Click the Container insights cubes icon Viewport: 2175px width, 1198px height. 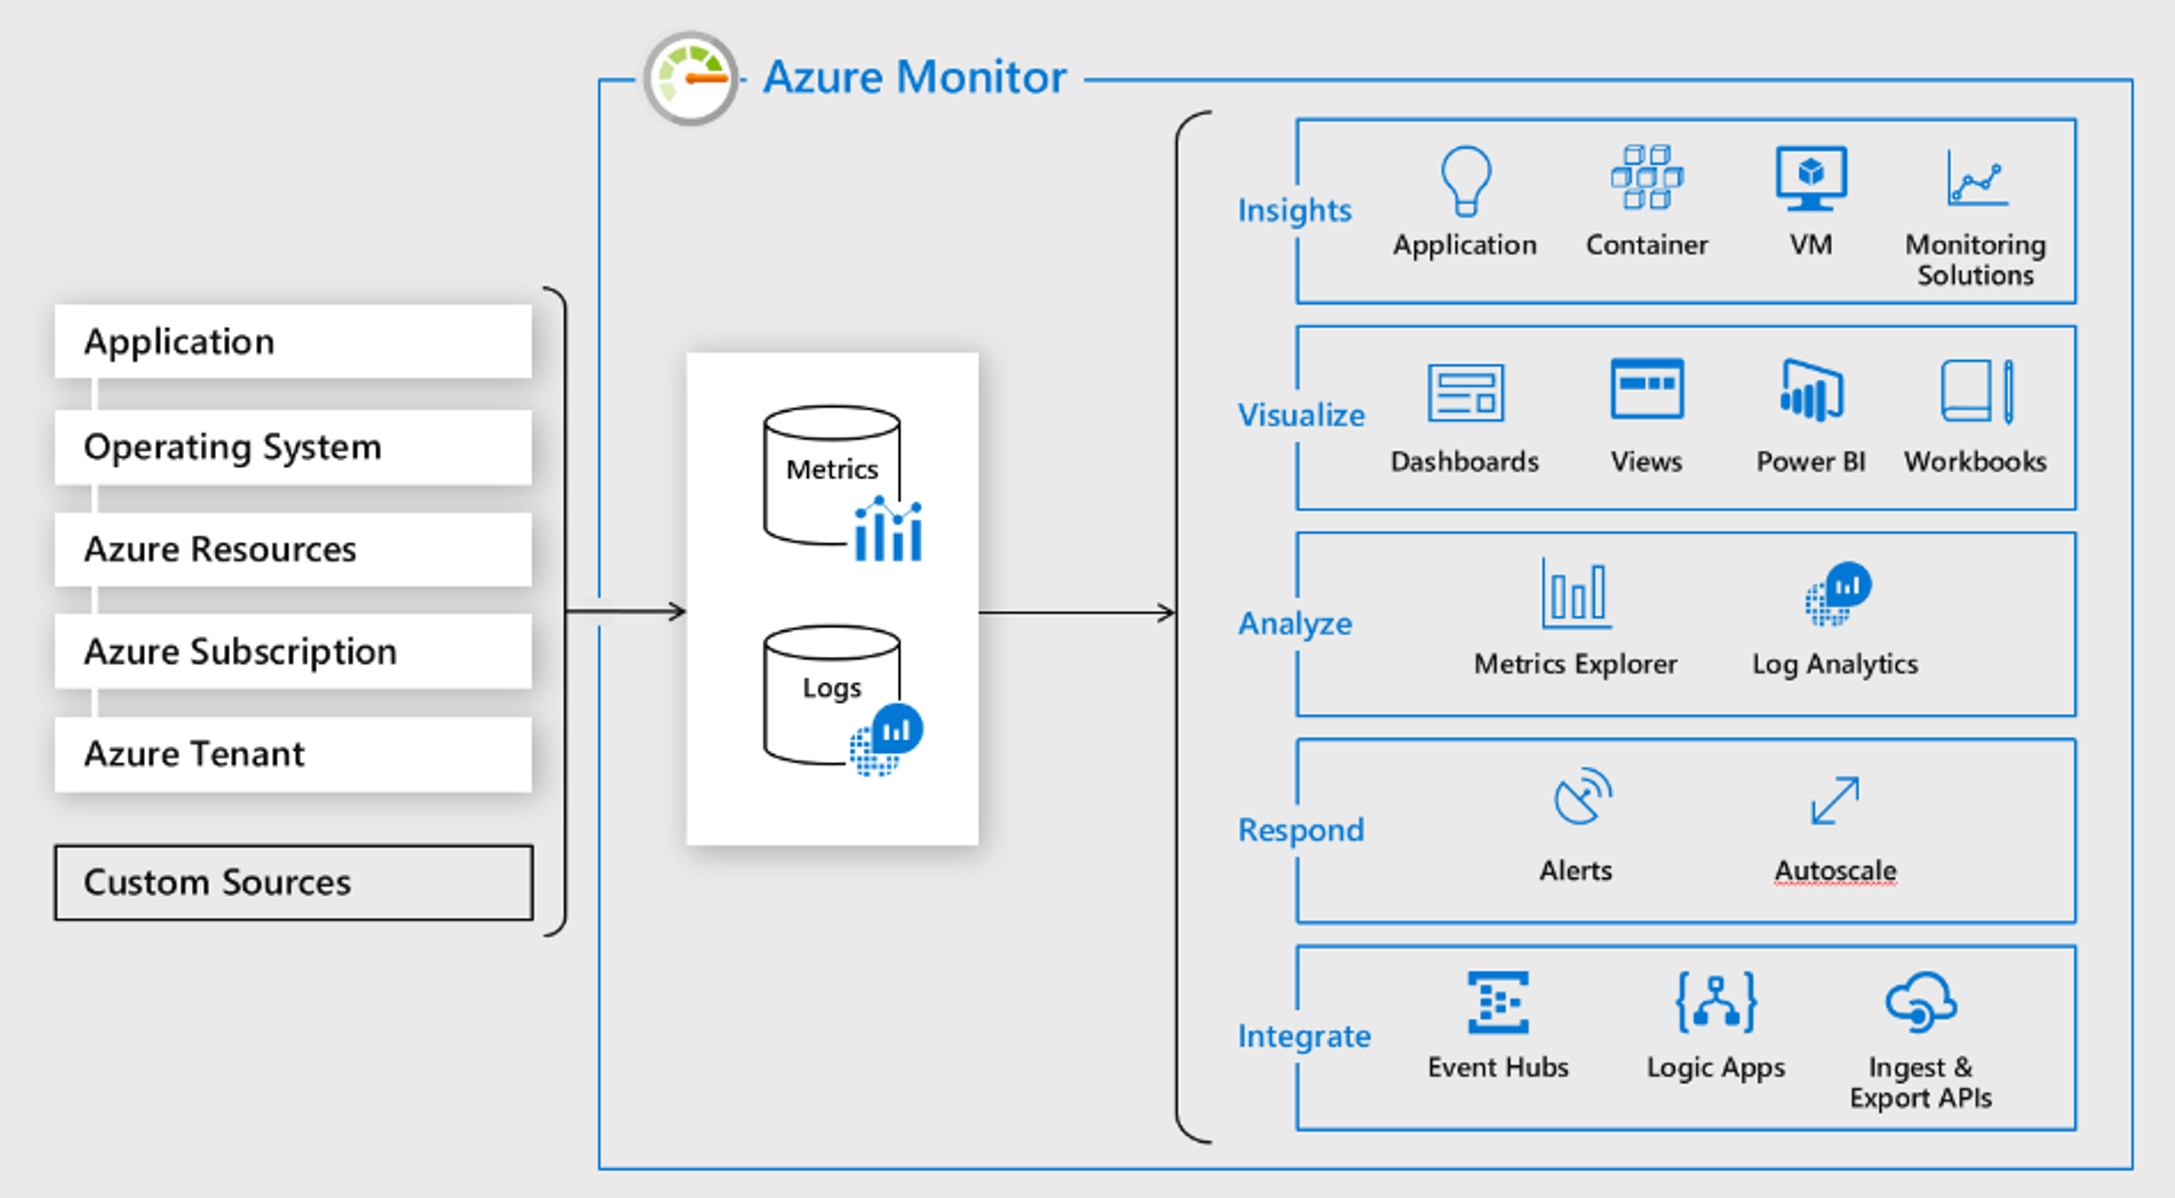(1646, 177)
